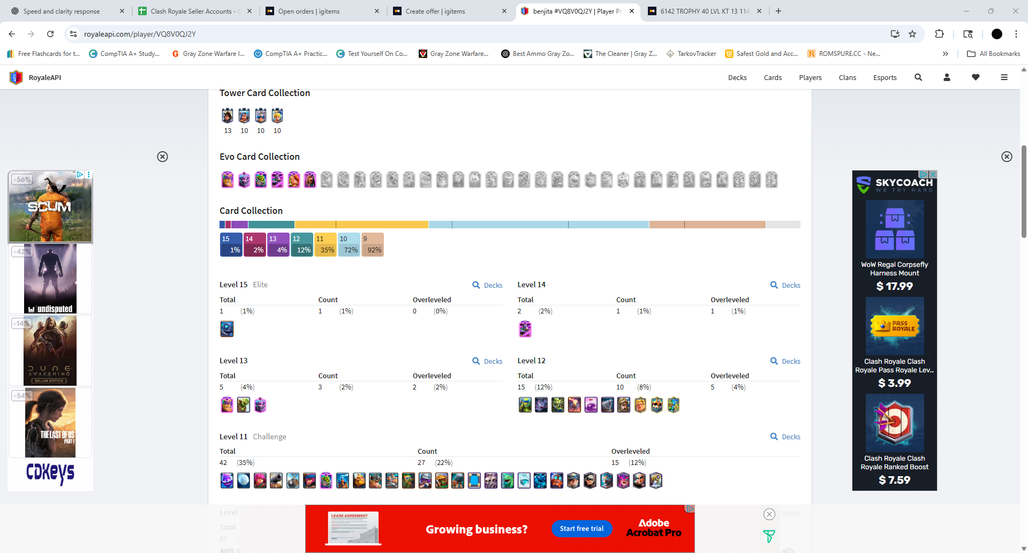Viewport: 1028px width, 553px height.
Task: Open the browser extensions puzzle icon
Action: pos(939,33)
